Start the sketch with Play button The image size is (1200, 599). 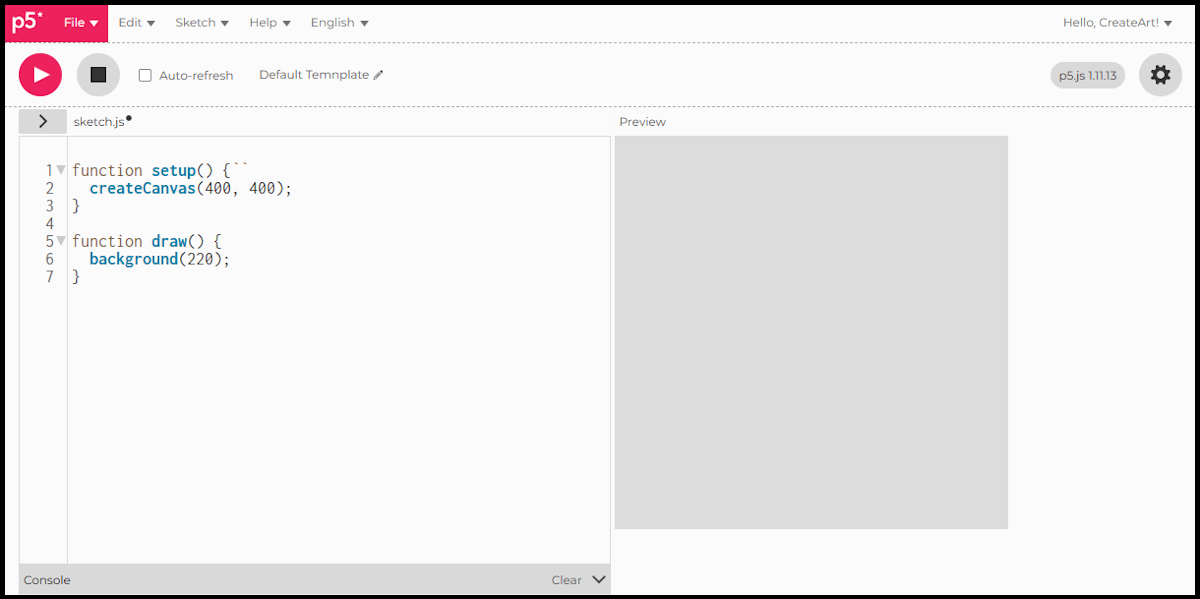(40, 75)
